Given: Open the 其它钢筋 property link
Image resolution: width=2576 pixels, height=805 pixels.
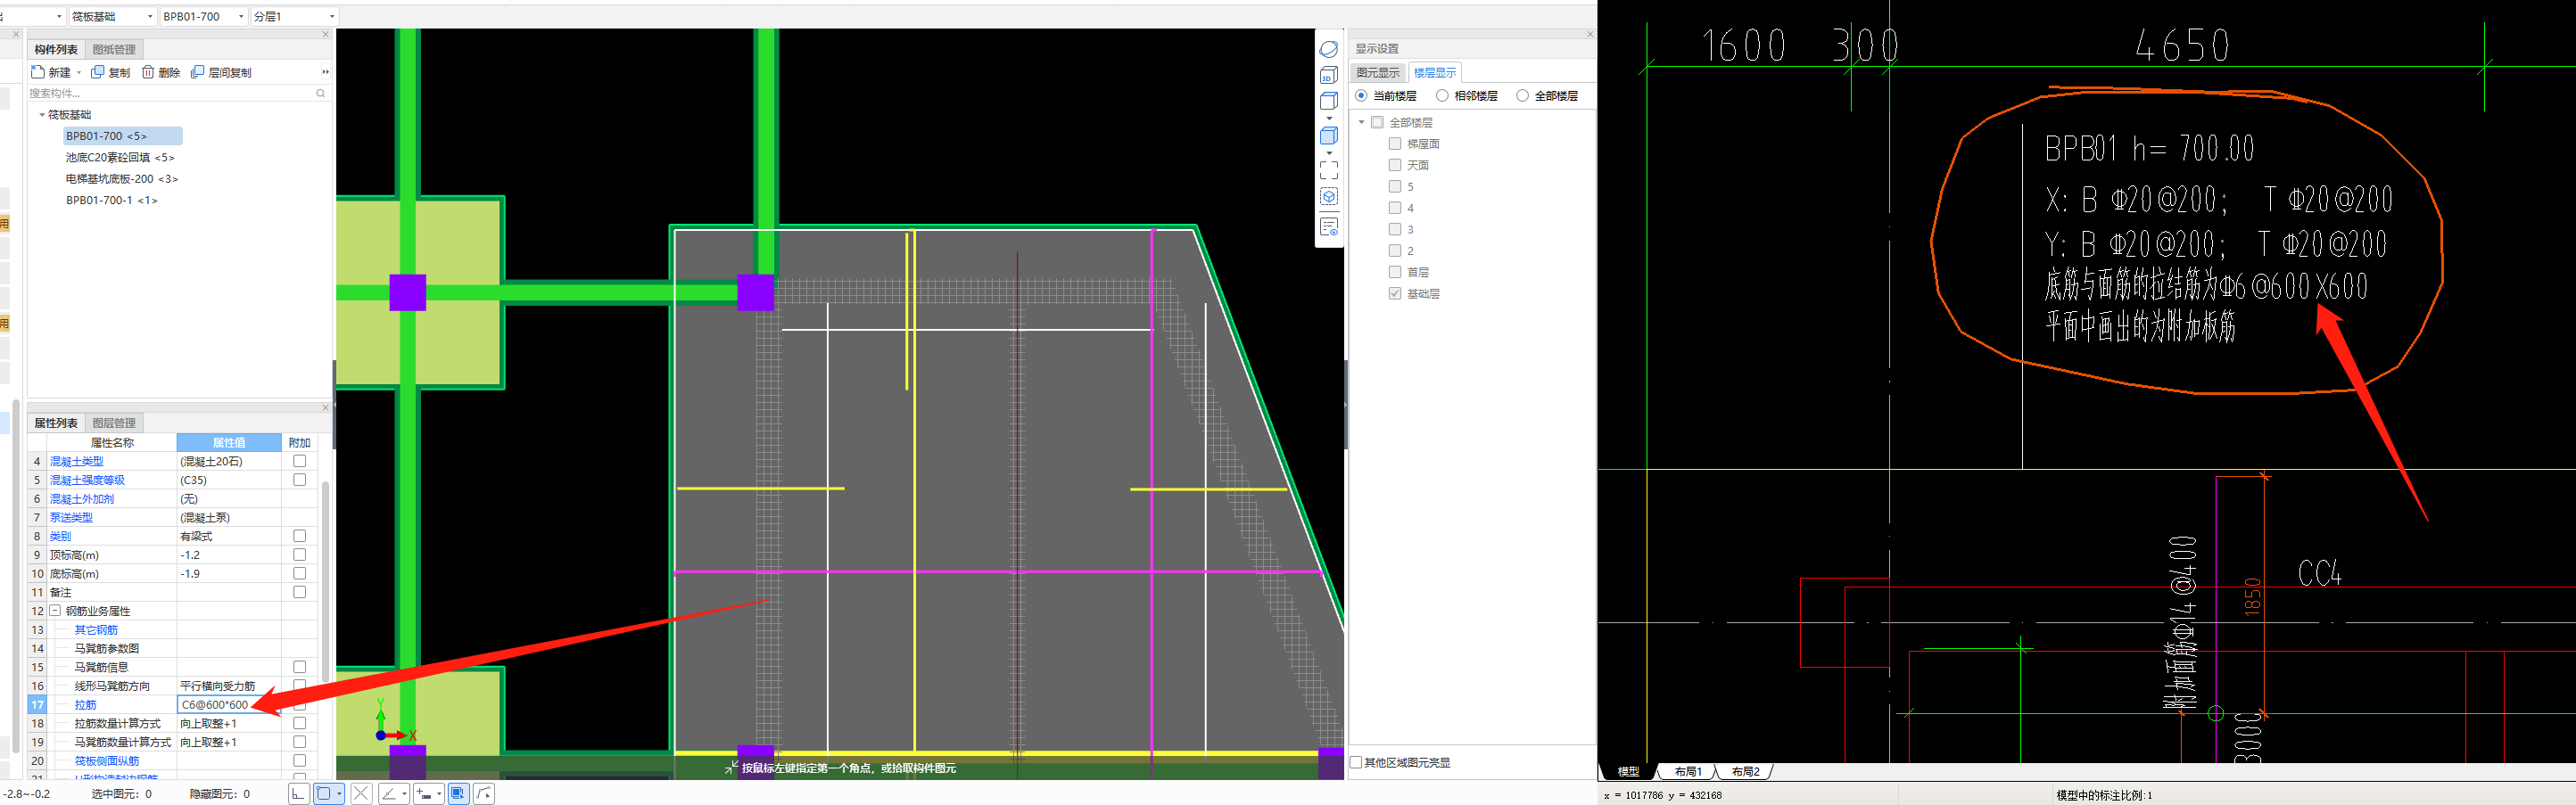Looking at the screenshot, I should coord(96,630).
